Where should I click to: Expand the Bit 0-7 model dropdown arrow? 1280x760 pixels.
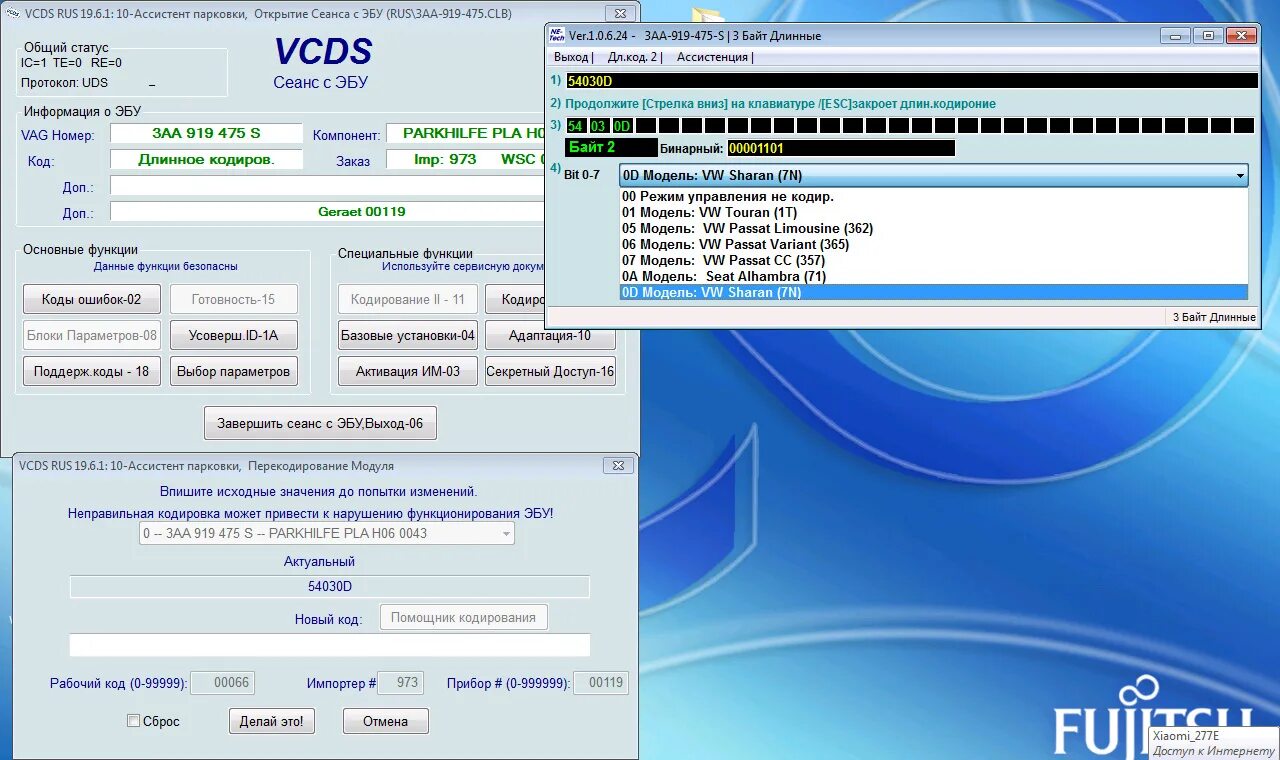click(x=1240, y=175)
